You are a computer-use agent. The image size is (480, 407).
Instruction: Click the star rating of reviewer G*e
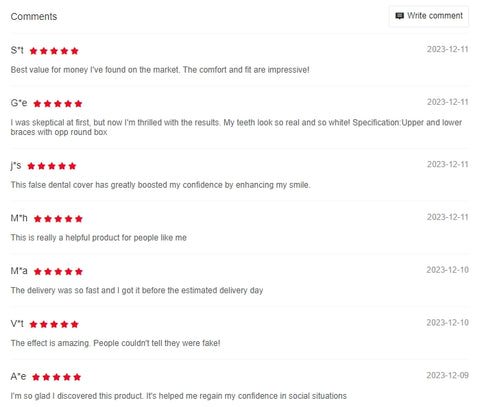coord(58,104)
